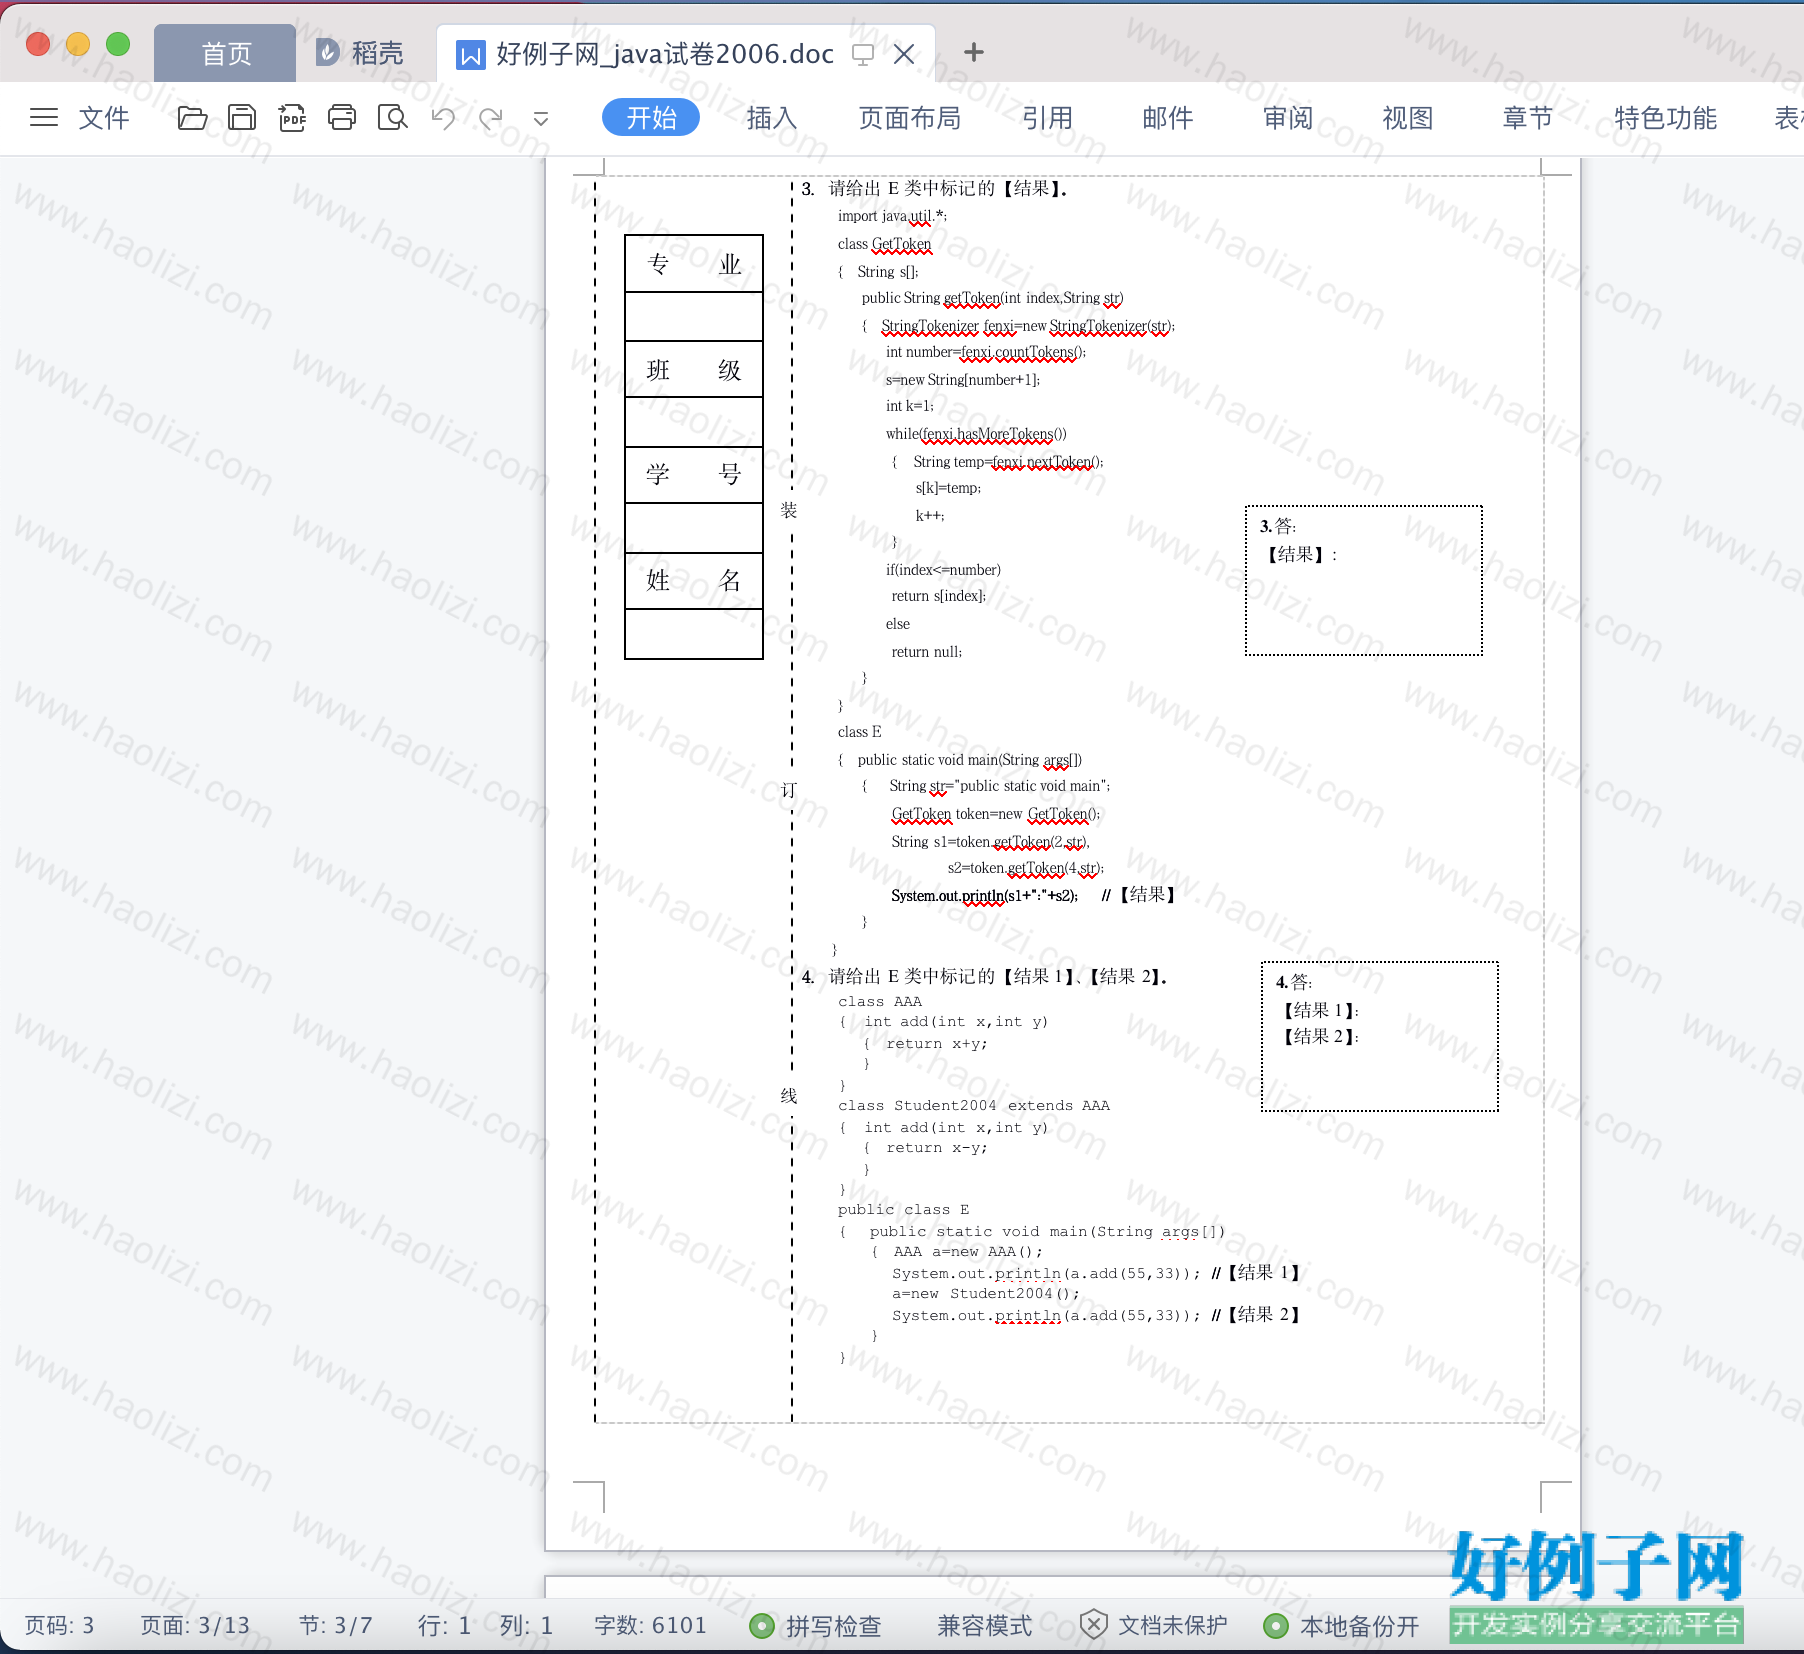Open the 视图 ribbon tab
This screenshot has width=1804, height=1654.
pyautogui.click(x=1408, y=118)
